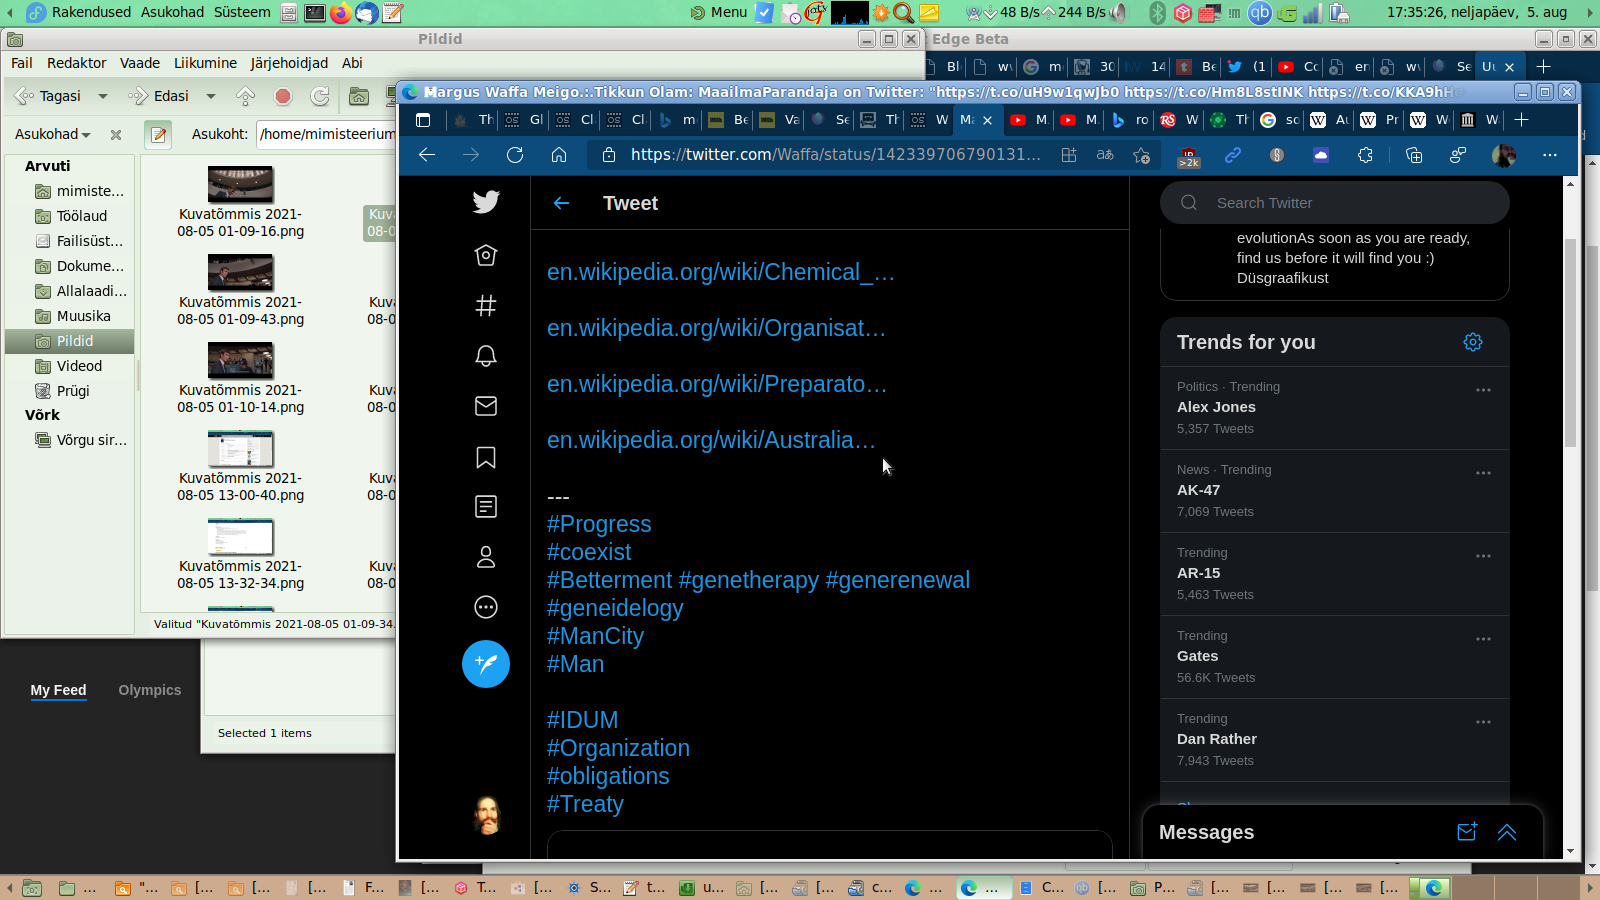Open Profile icon in Twitter sidebar
Viewport: 1600px width, 900px height.
tap(486, 557)
